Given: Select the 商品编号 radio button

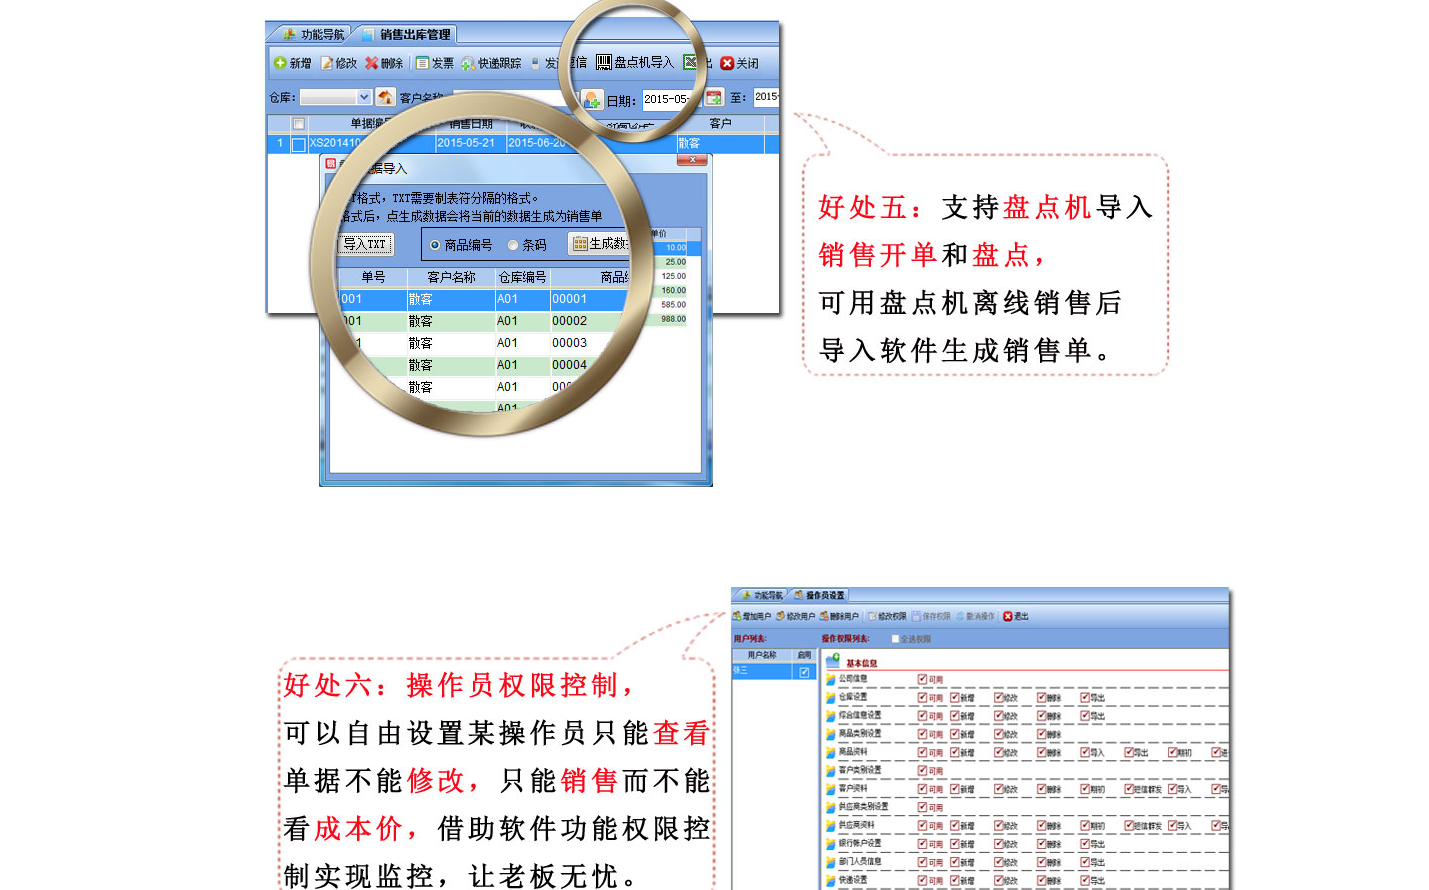Looking at the screenshot, I should tap(435, 245).
